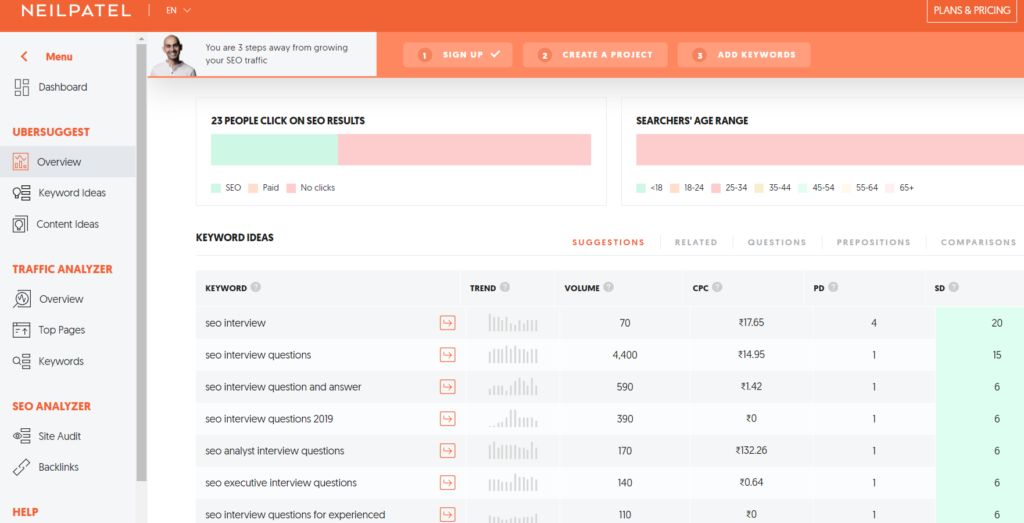Click the VOLUME column header
The image size is (1024, 523).
[x=582, y=288]
